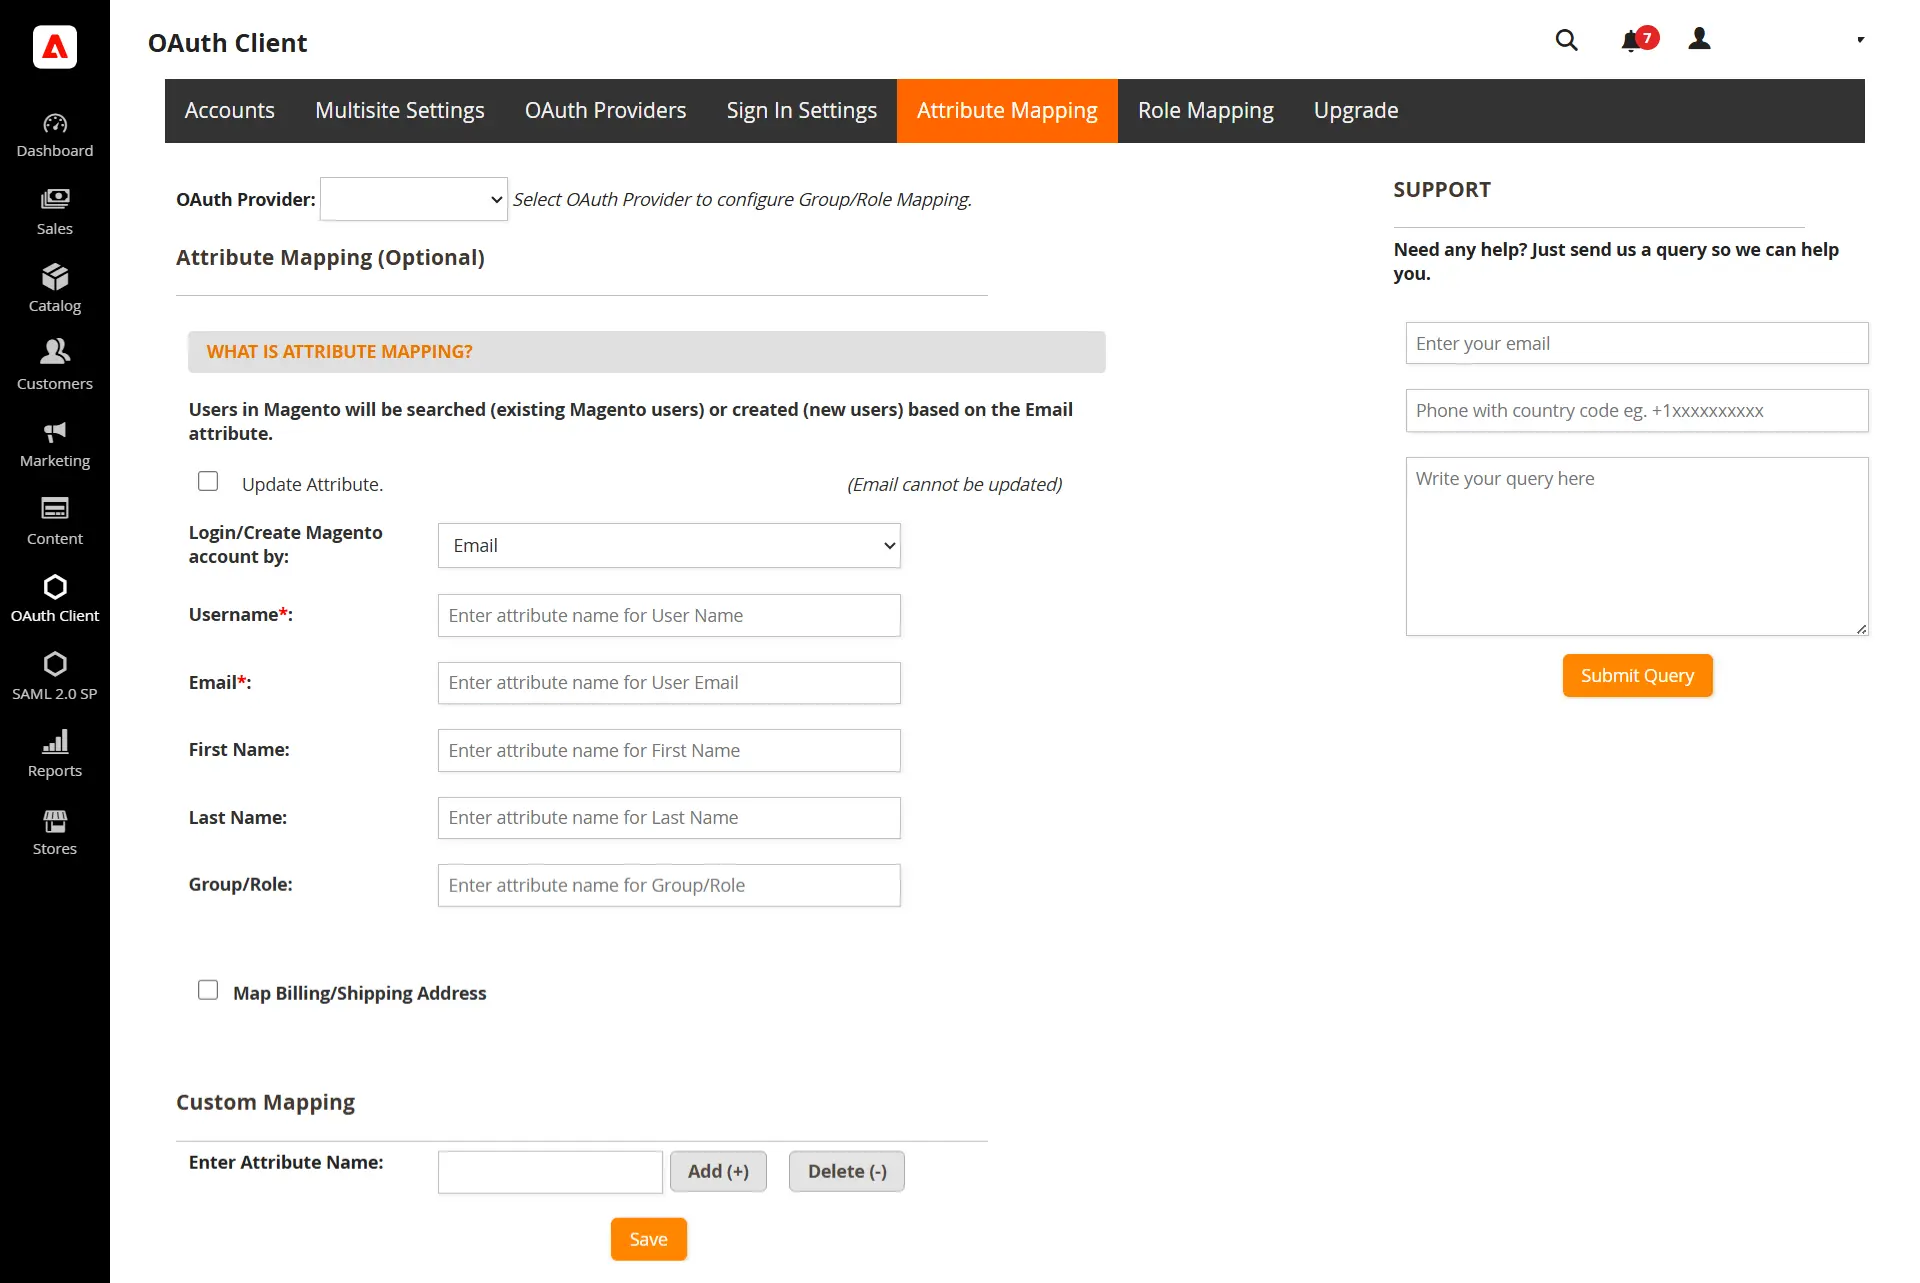Click the user account icon
The width and height of the screenshot is (1920, 1283).
1699,39
